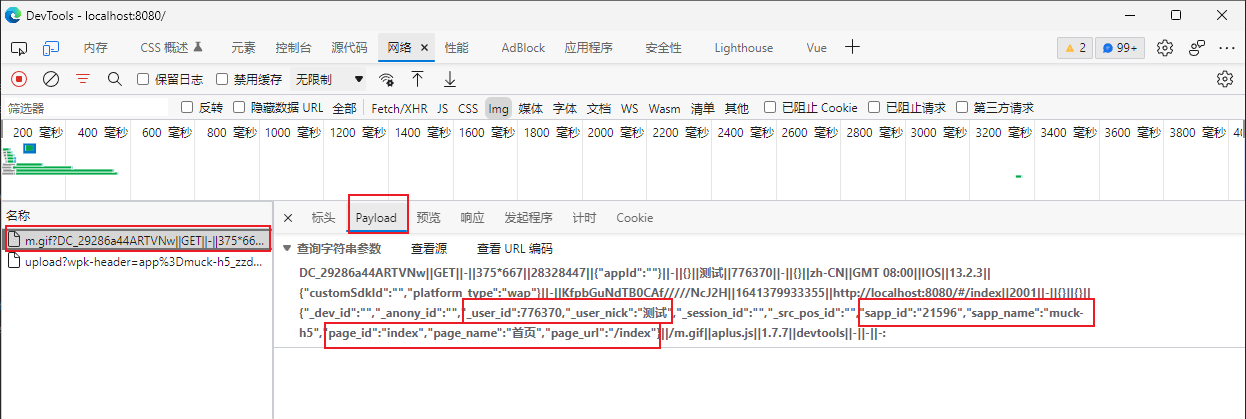
Task: Toggle the 反转 filter checkbox
Action: pyautogui.click(x=186, y=107)
